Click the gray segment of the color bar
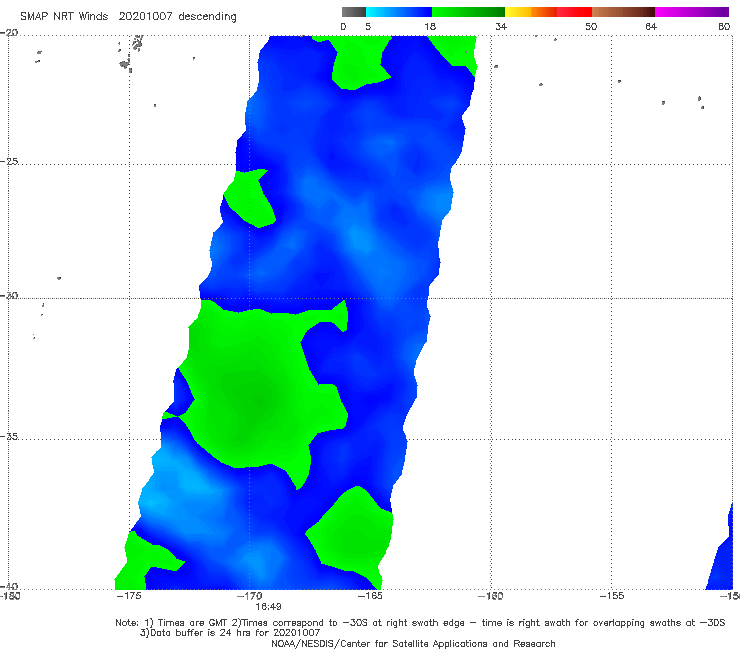This screenshot has height=650, width=740. click(354, 12)
